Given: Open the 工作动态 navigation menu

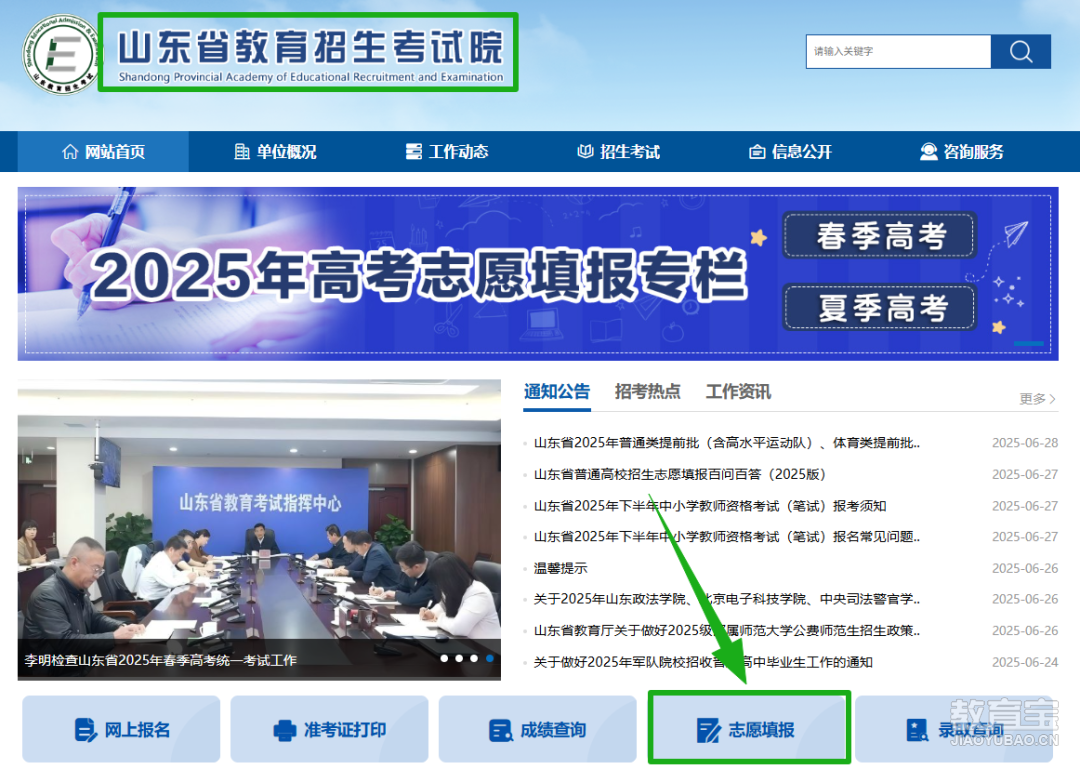Looking at the screenshot, I should click(x=446, y=152).
